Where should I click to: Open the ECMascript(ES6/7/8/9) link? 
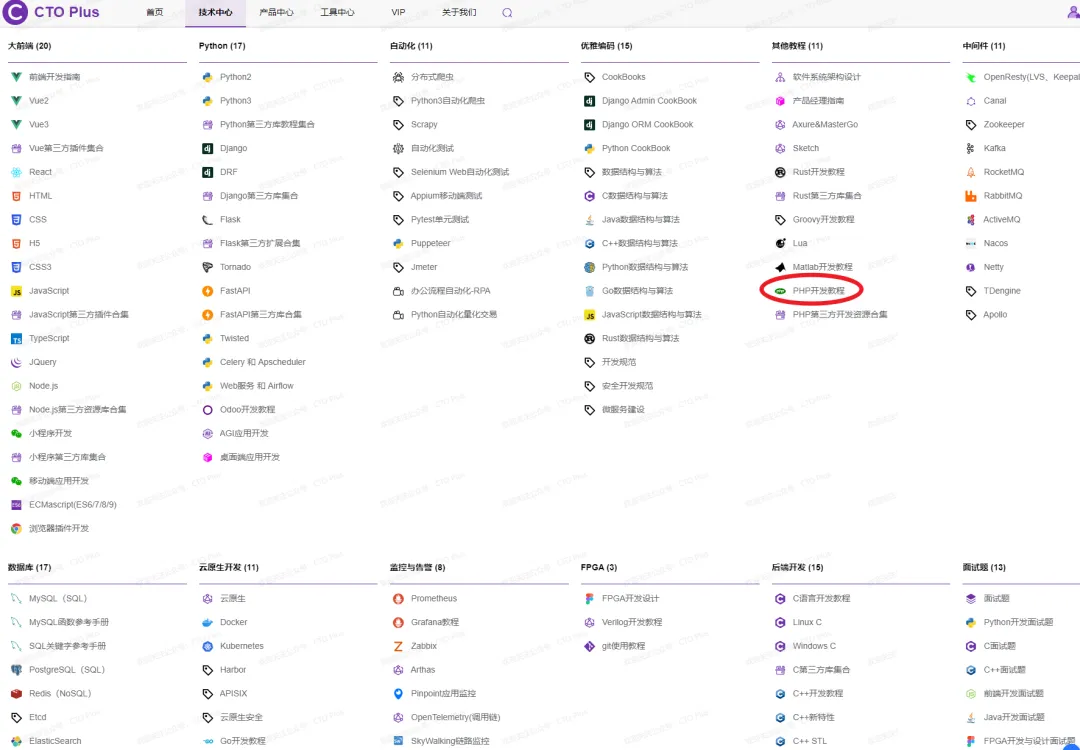[x=72, y=505]
